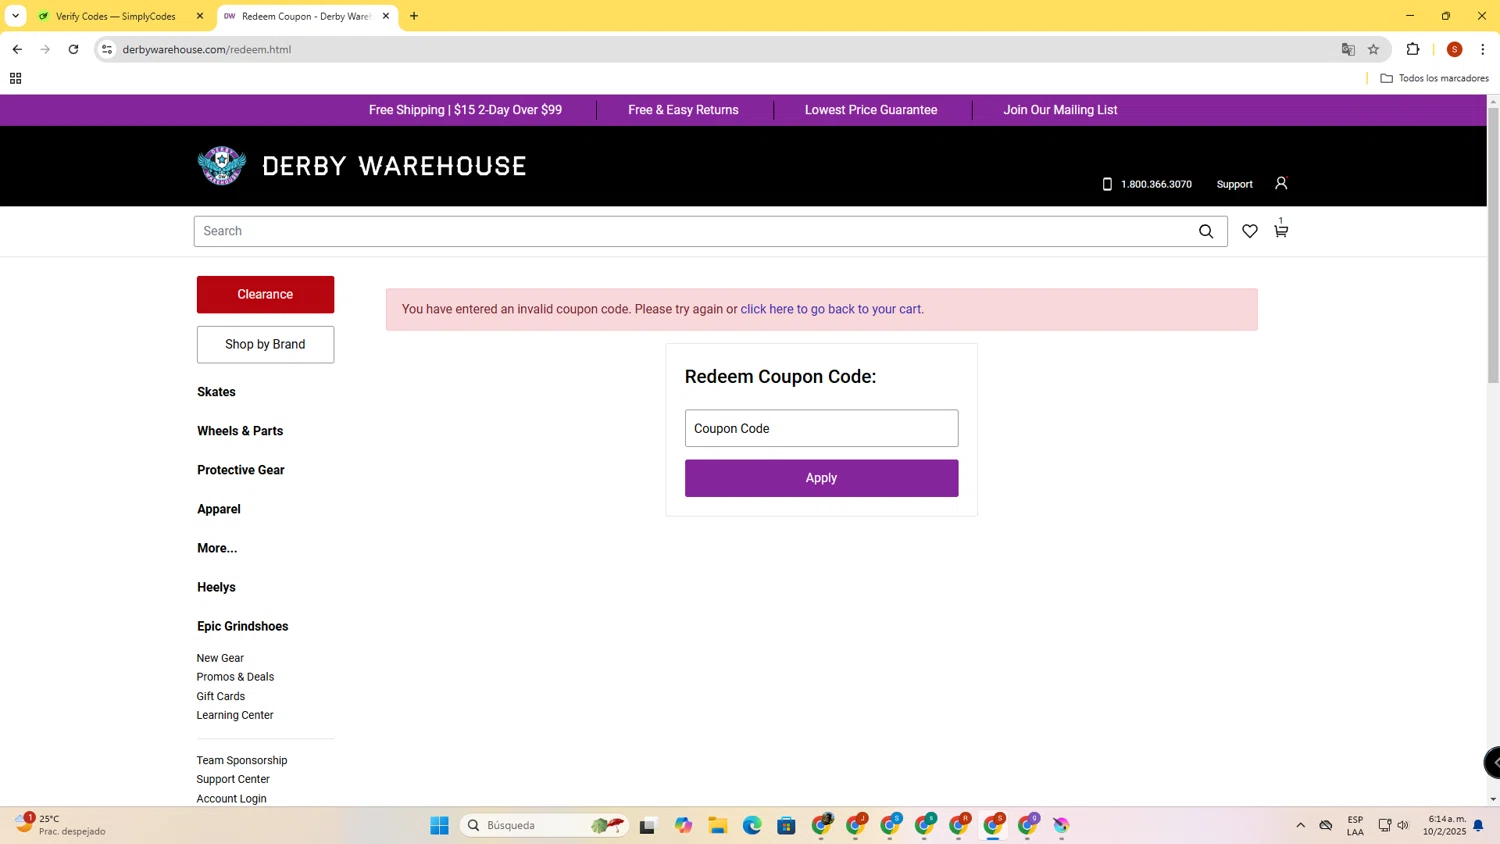This screenshot has height=844, width=1500.
Task: Focus the Coupon Code input field
Action: tap(821, 428)
